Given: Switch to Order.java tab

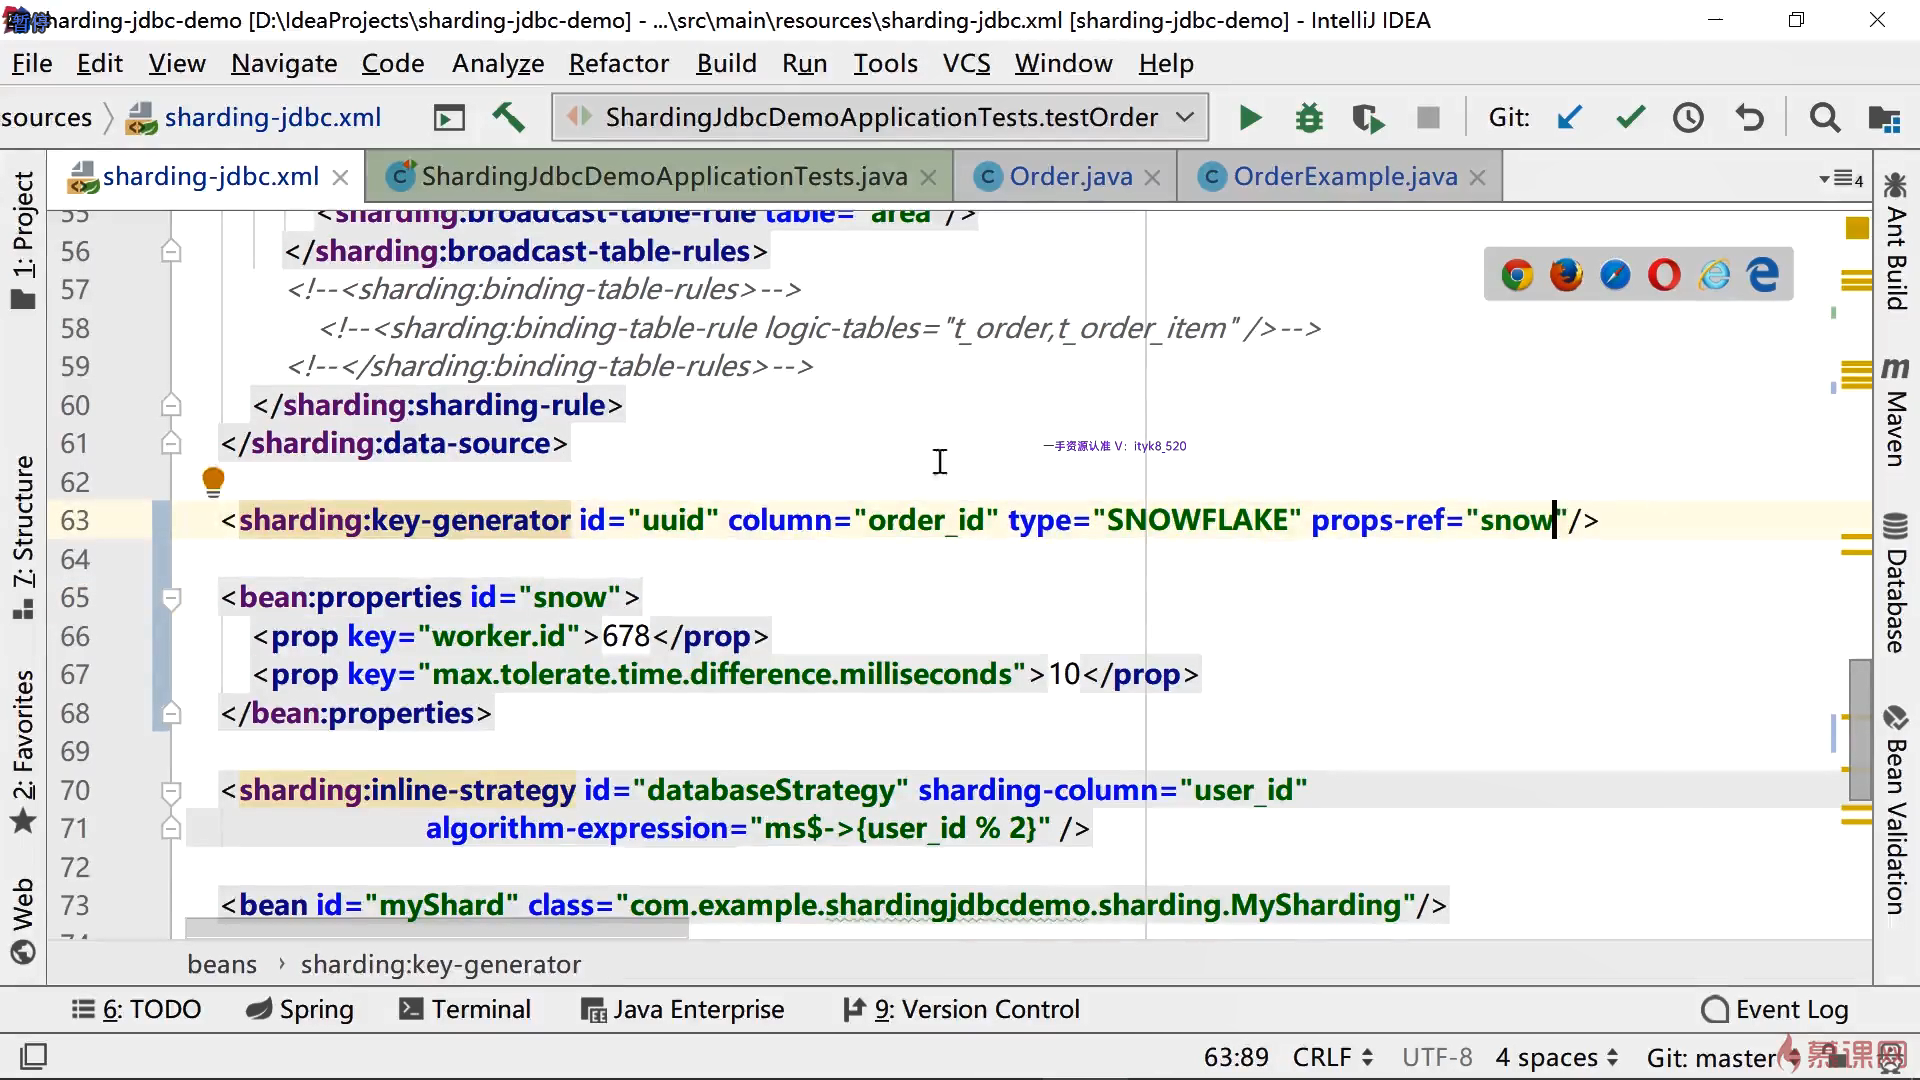Looking at the screenshot, I should tap(1069, 177).
